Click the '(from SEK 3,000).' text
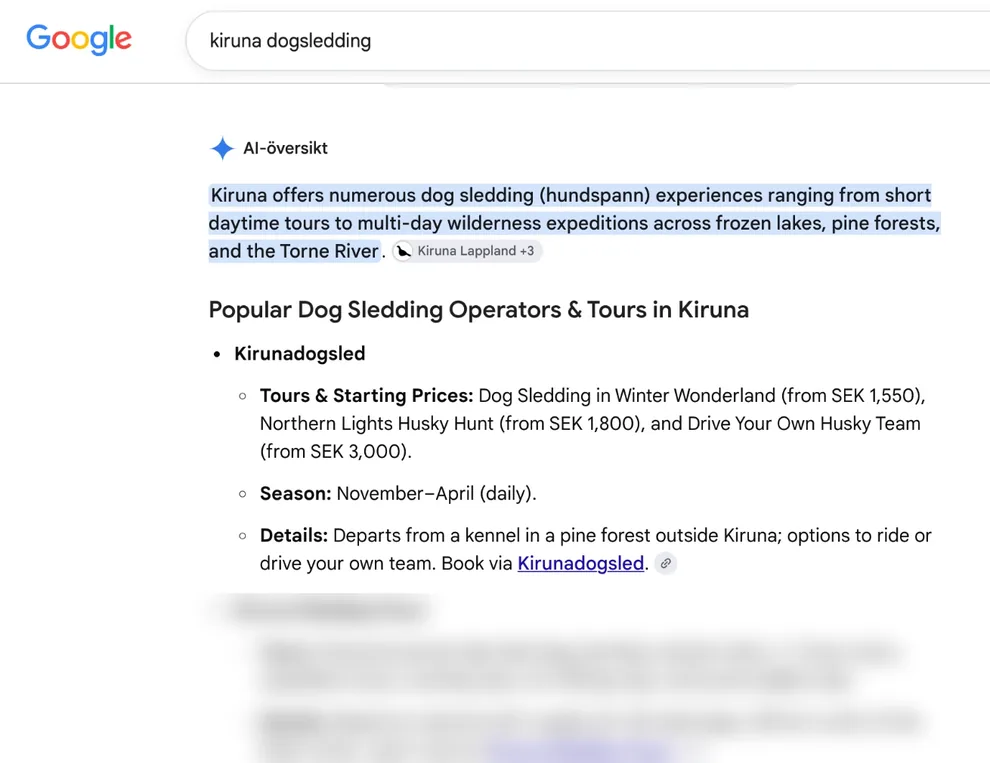Image resolution: width=990 pixels, height=763 pixels. (335, 451)
